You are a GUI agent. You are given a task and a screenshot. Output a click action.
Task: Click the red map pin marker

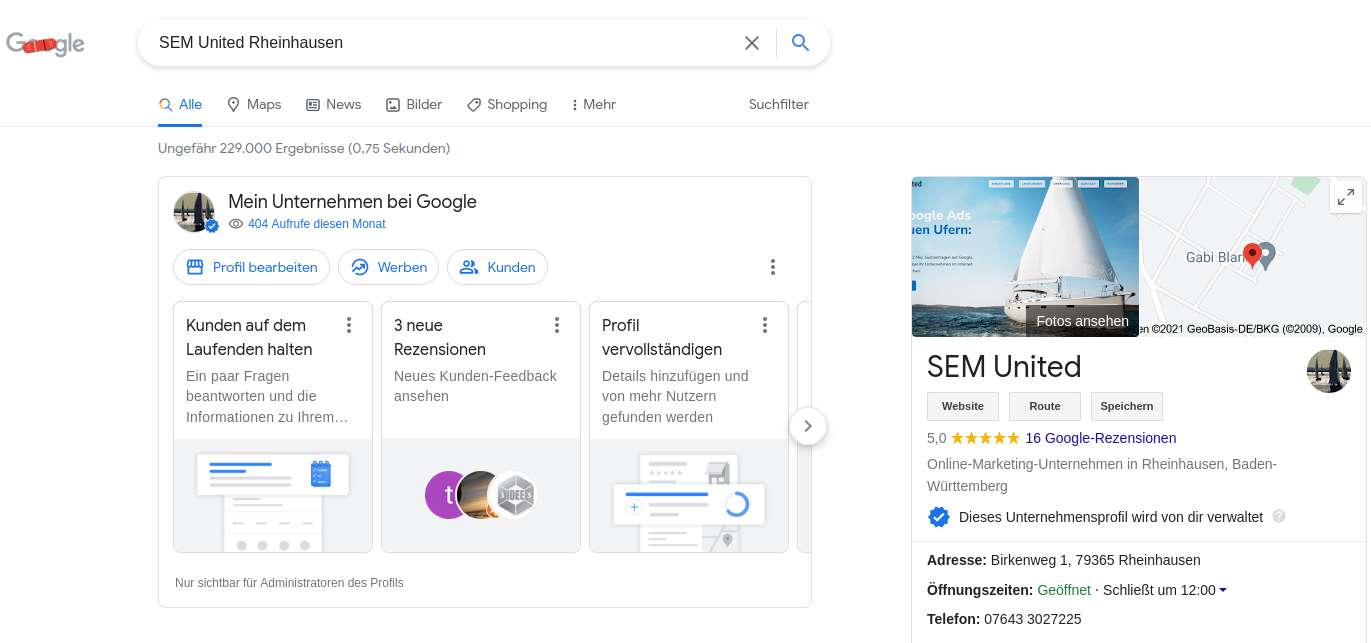click(1252, 256)
